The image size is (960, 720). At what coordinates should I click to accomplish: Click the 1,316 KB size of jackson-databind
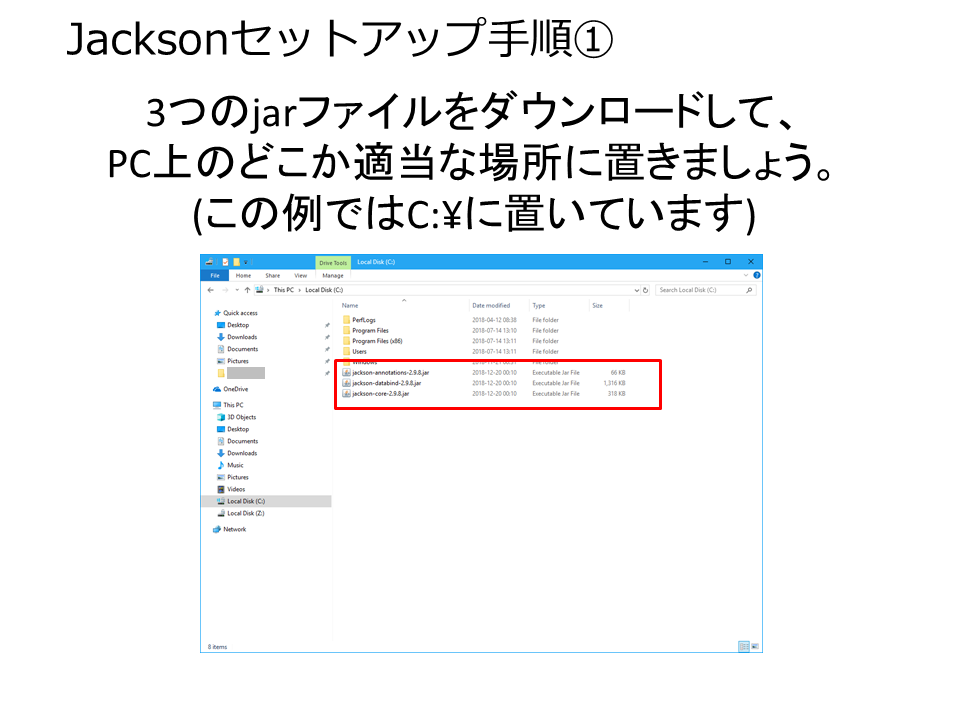click(615, 383)
